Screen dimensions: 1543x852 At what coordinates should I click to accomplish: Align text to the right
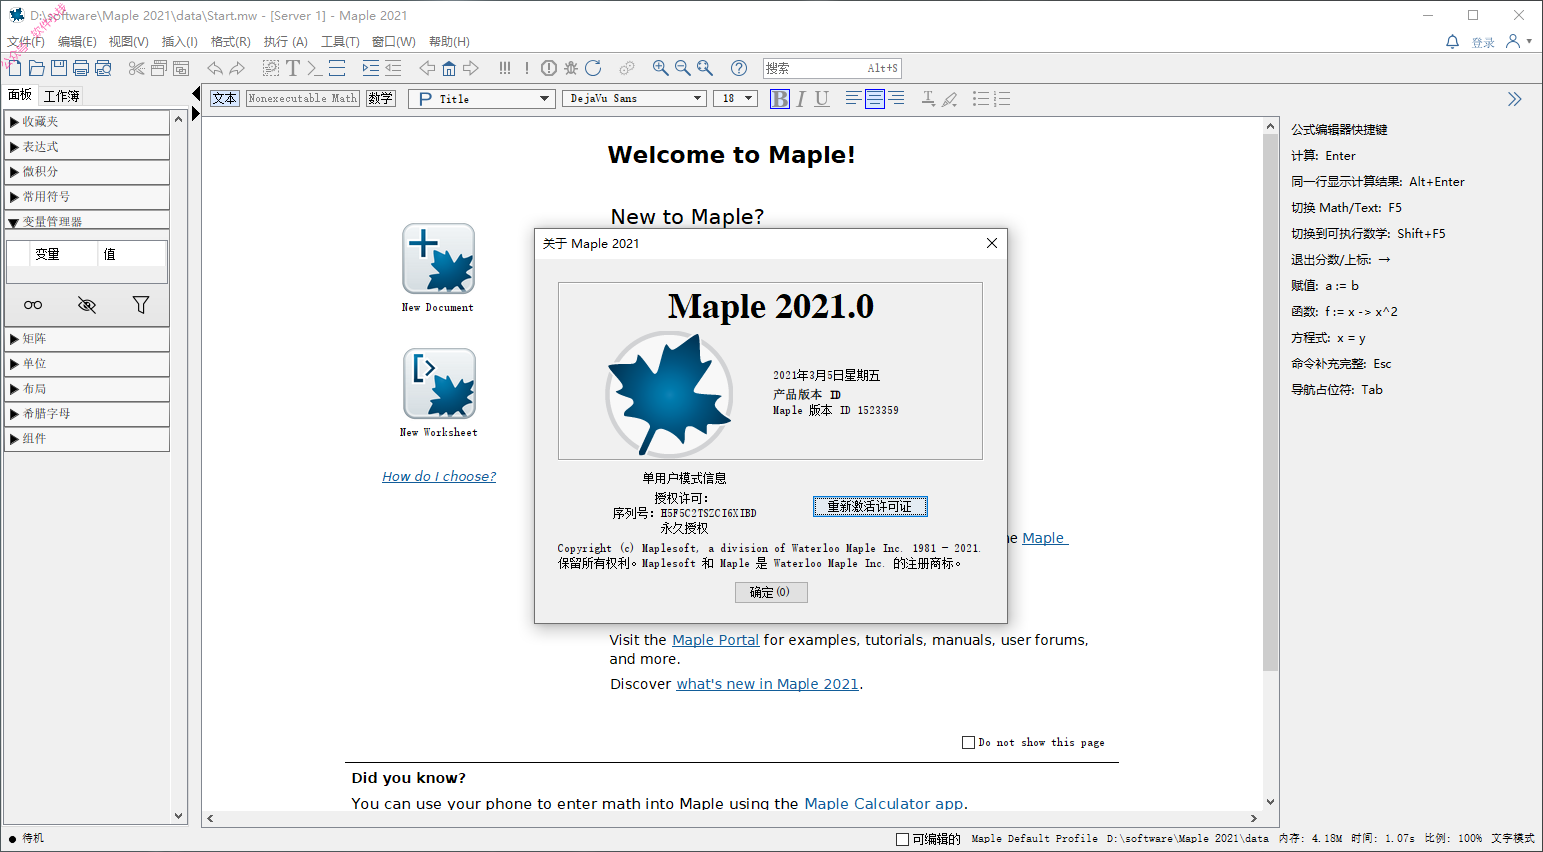point(897,98)
